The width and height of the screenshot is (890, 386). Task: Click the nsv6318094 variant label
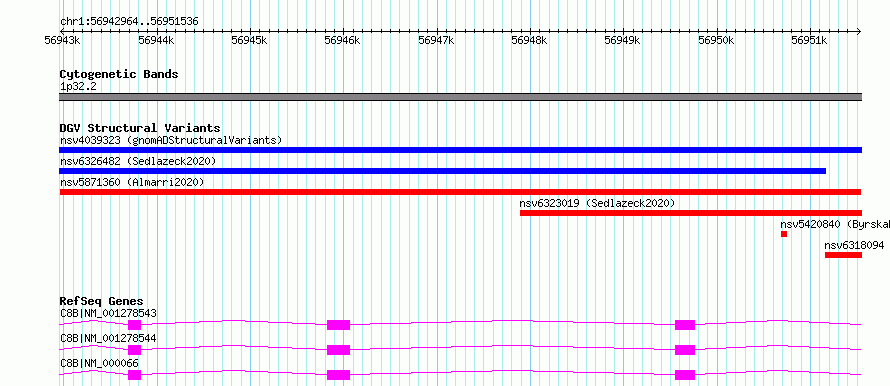point(854,246)
